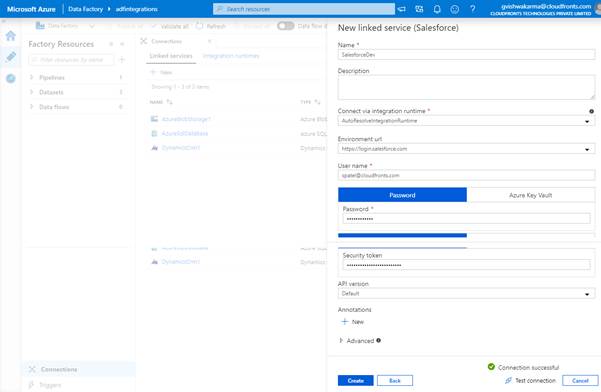Click the User name field
The image size is (601, 392).
pos(466,175)
